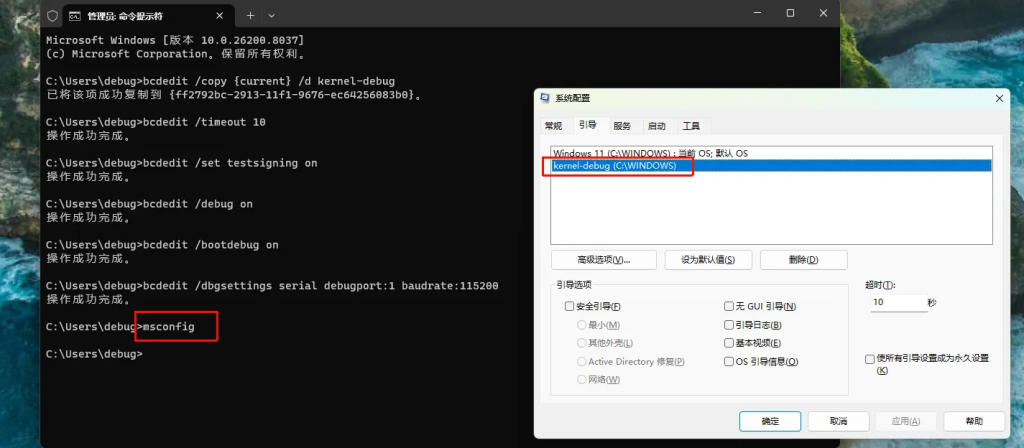Click the bcdedit /bootdebug on line

pos(163,245)
